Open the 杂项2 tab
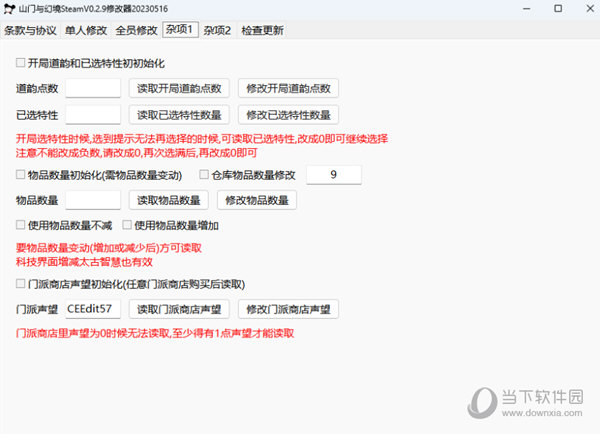This screenshot has width=600, height=434. pos(217,30)
